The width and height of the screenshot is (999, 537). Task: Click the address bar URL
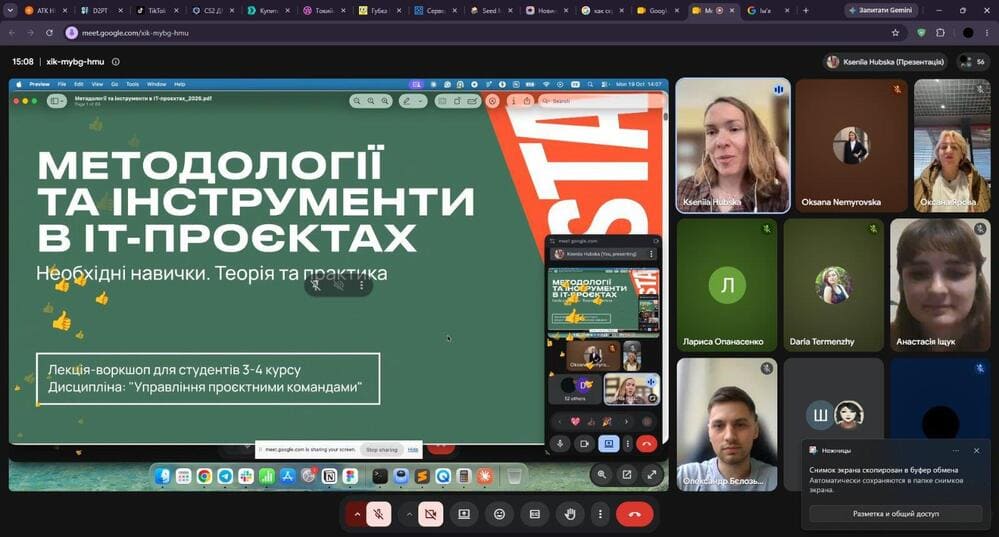tap(135, 32)
